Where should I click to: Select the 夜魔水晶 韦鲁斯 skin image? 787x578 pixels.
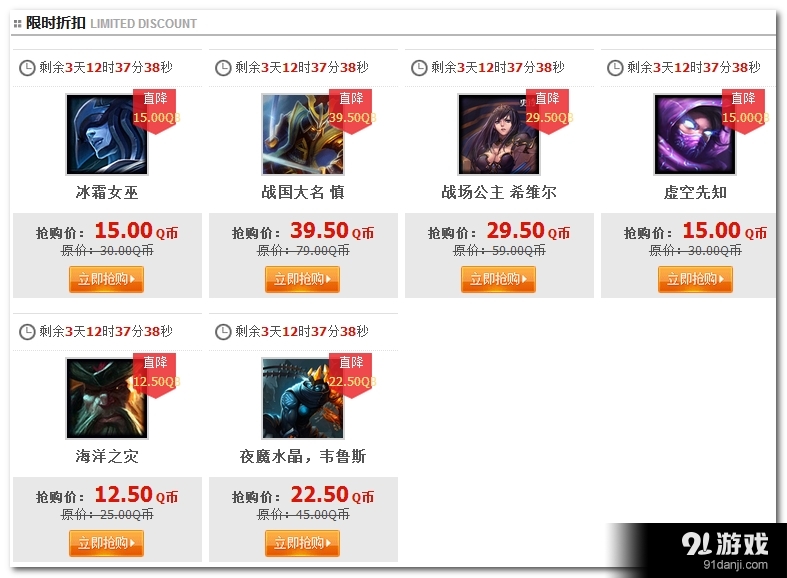(303, 398)
